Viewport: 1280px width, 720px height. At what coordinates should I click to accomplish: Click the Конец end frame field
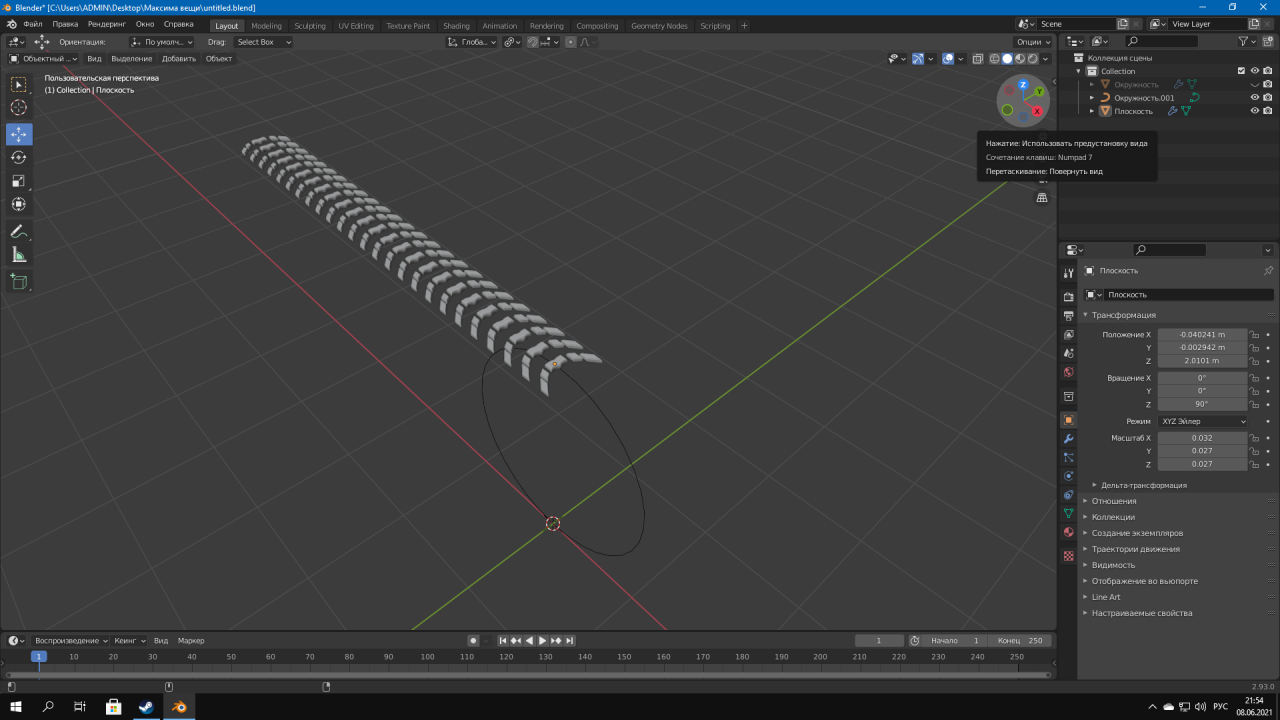1020,640
